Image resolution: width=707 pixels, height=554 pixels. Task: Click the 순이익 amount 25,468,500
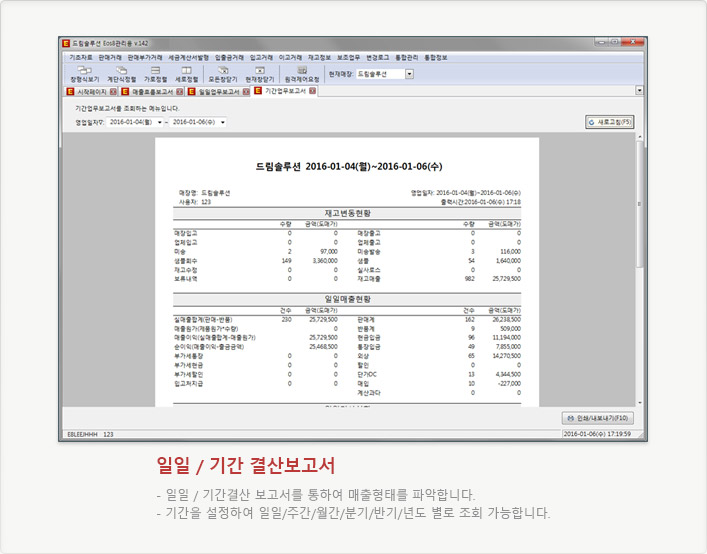pos(323,347)
